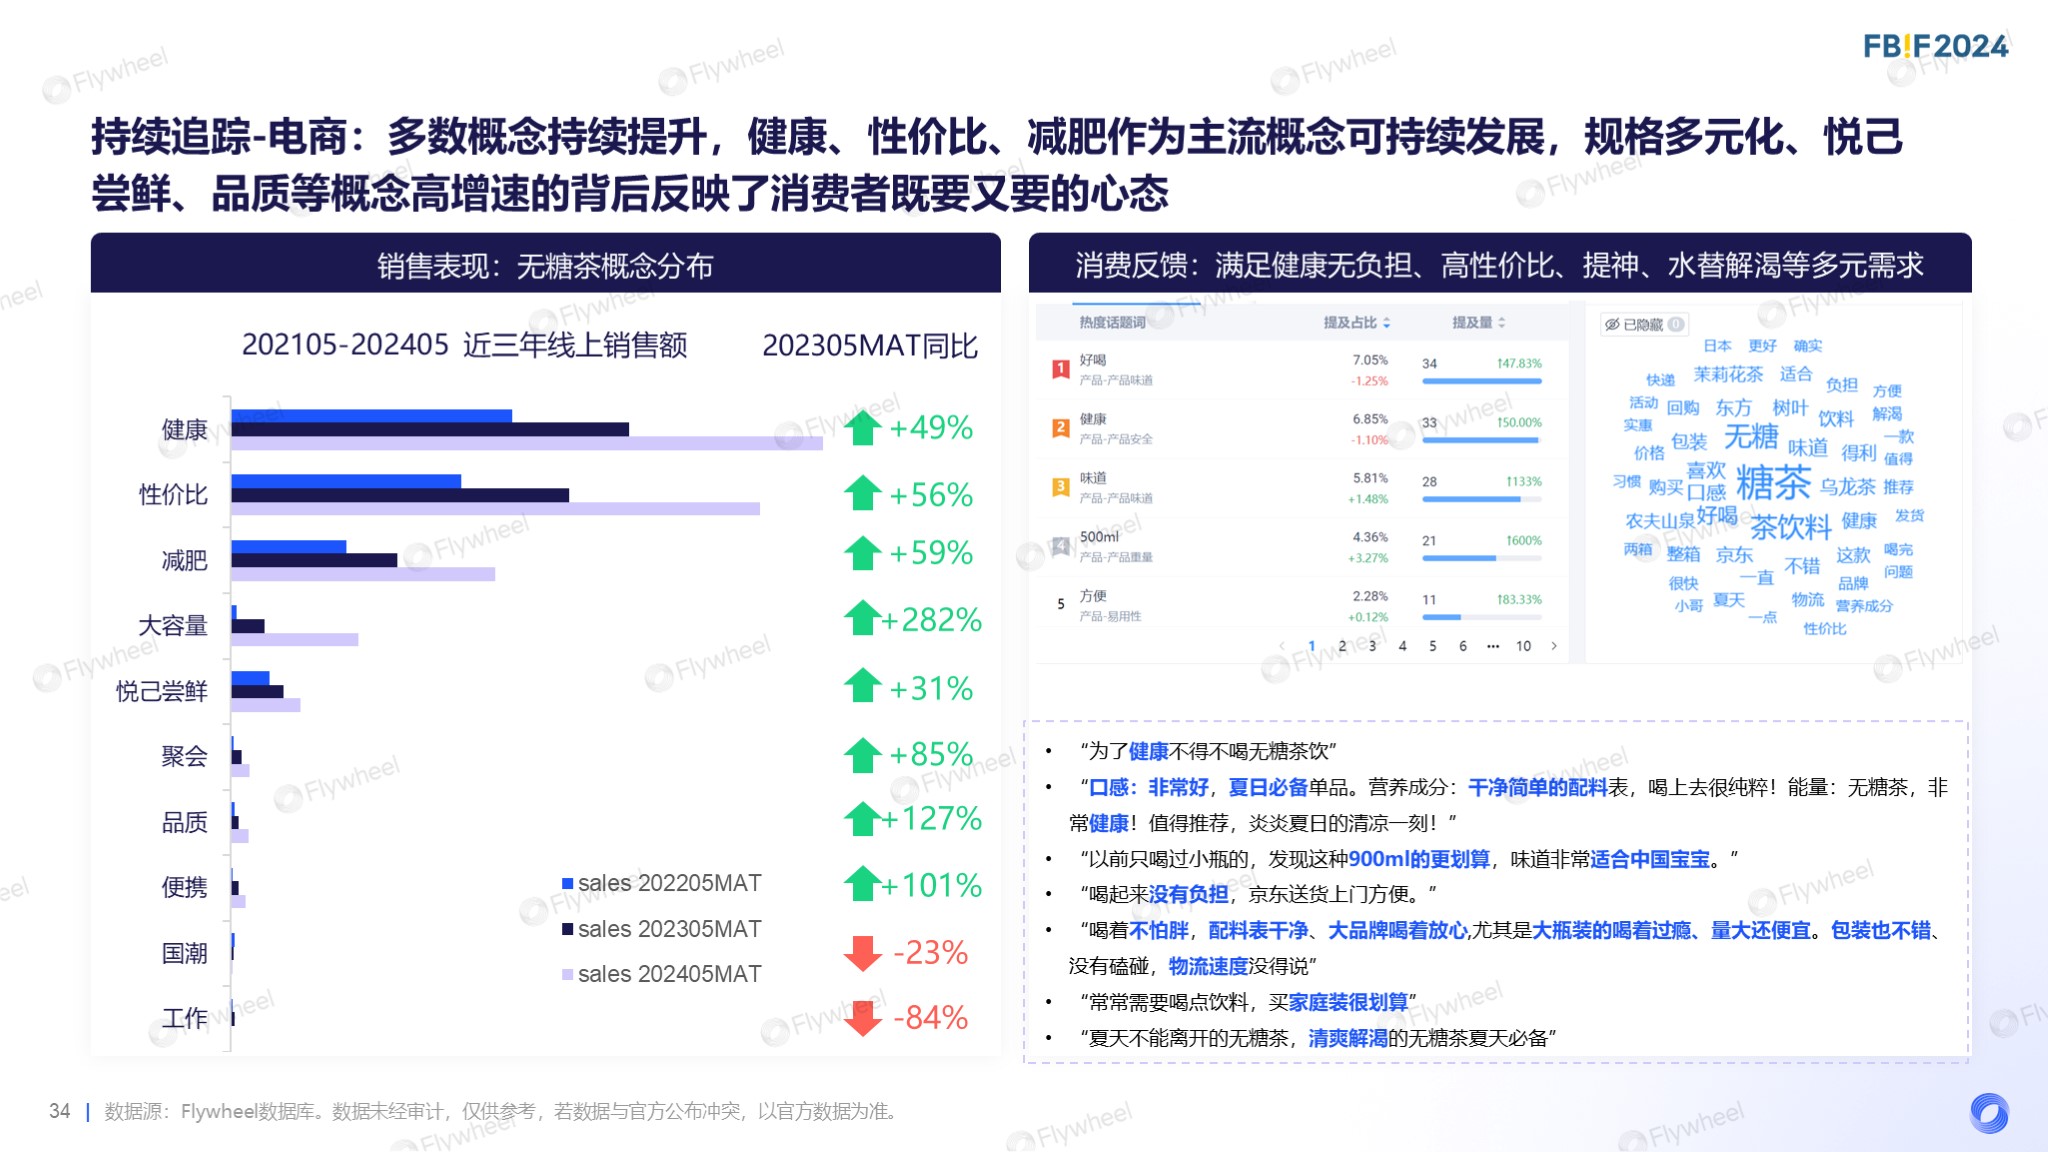Image resolution: width=2048 pixels, height=1152 pixels.
Task: Jump to page 10 in the pagination
Action: click(1523, 646)
